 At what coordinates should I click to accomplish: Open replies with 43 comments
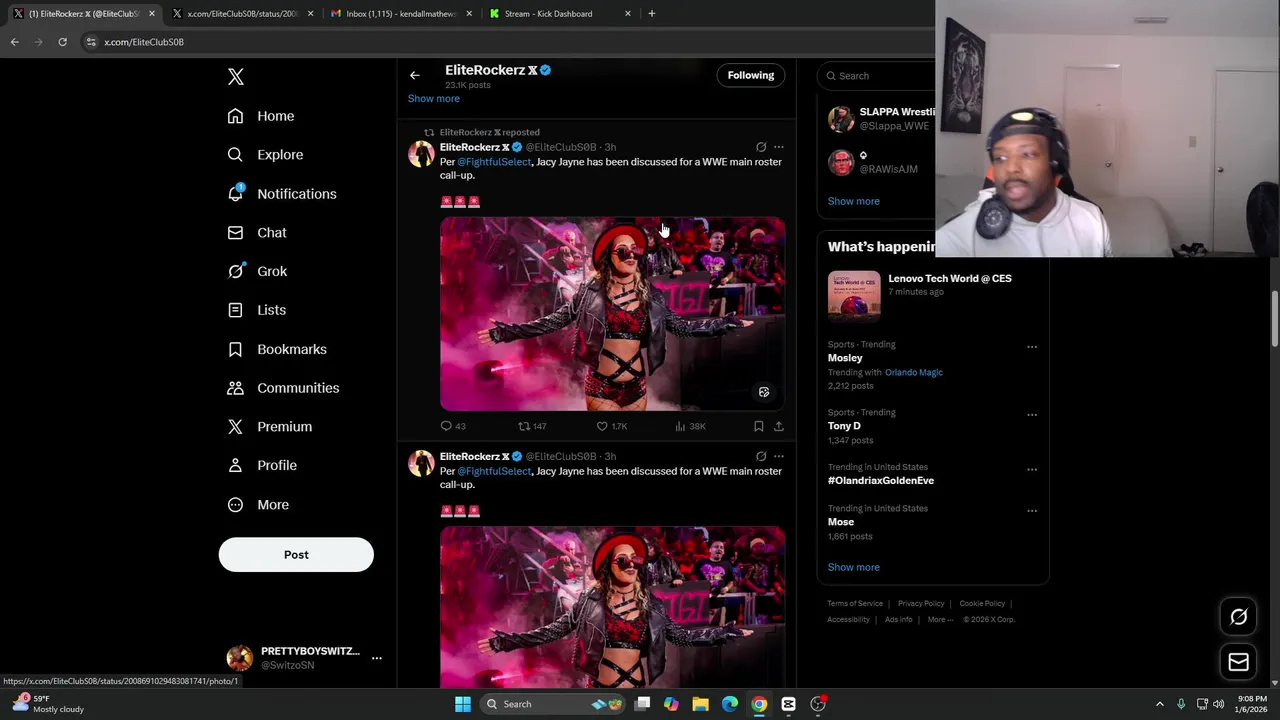453,426
